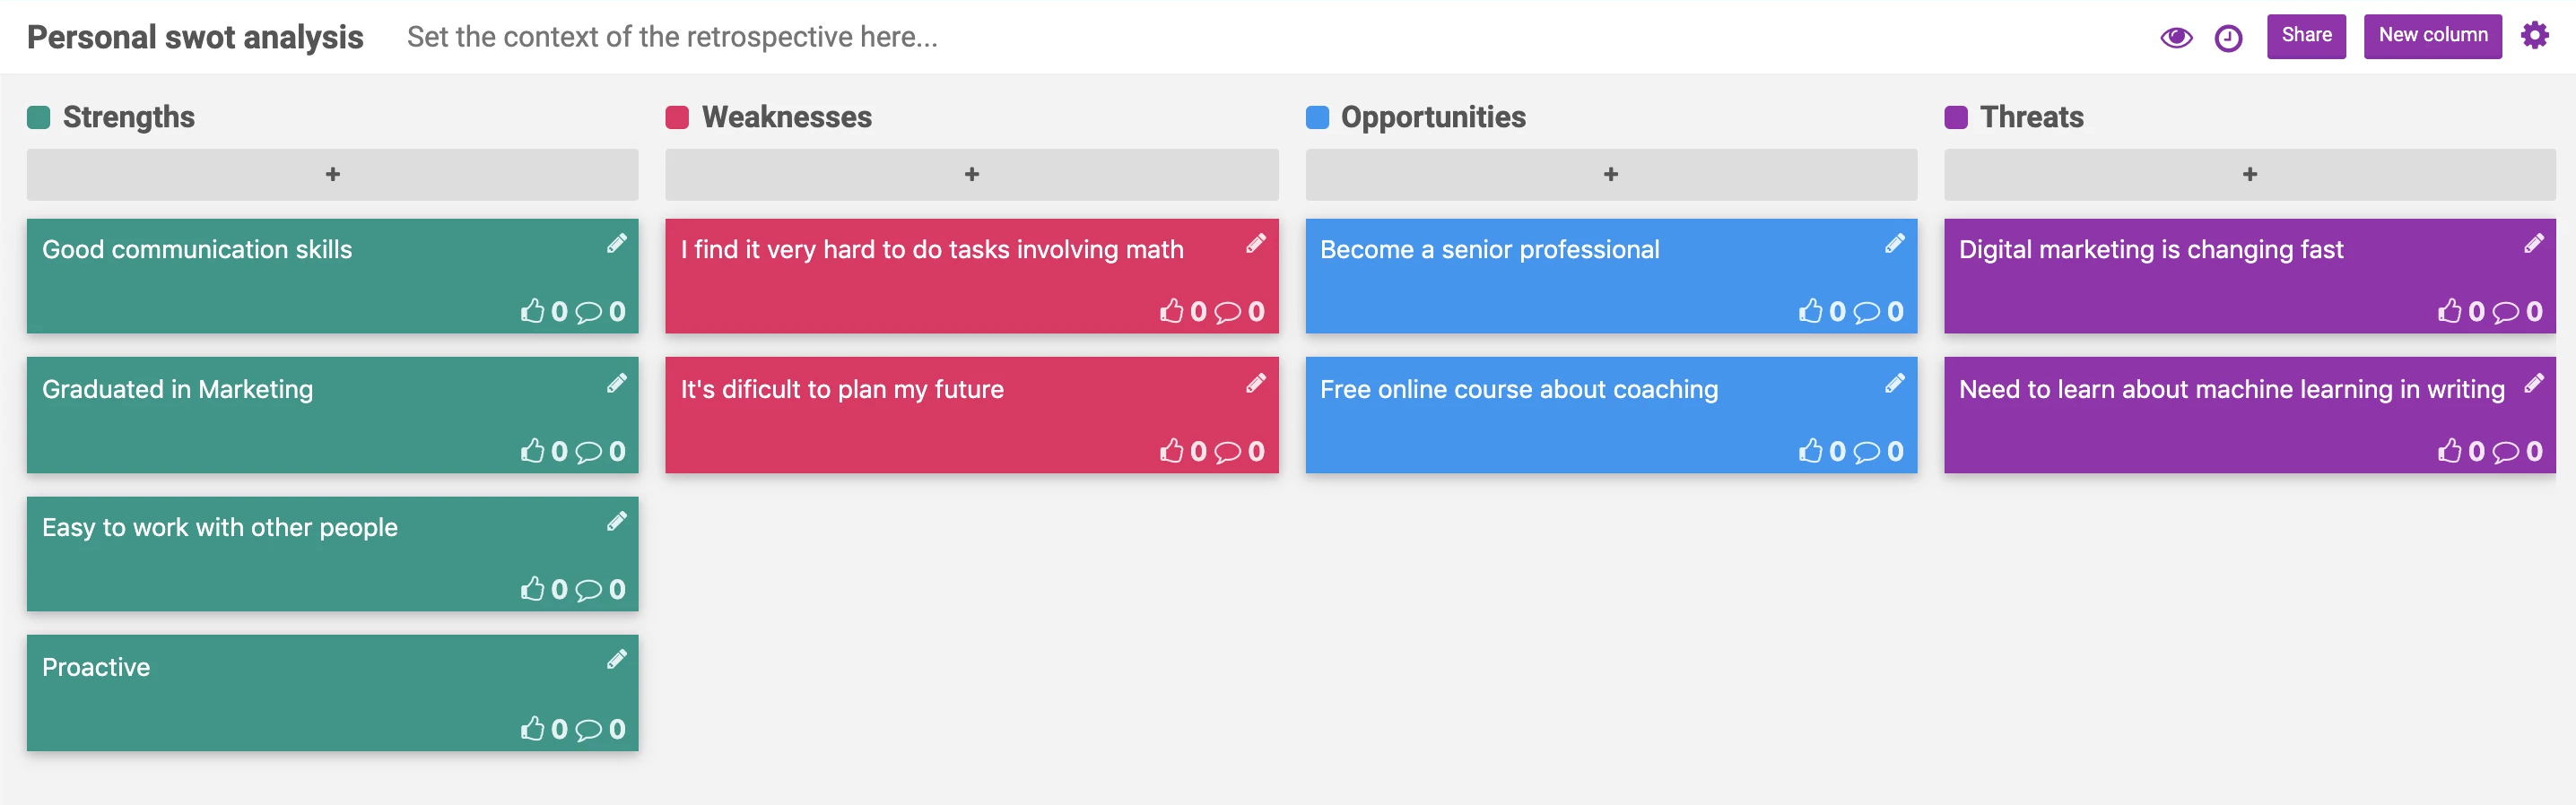The height and width of the screenshot is (805, 2576).
Task: Open the board history clock icon
Action: (x=2228, y=36)
